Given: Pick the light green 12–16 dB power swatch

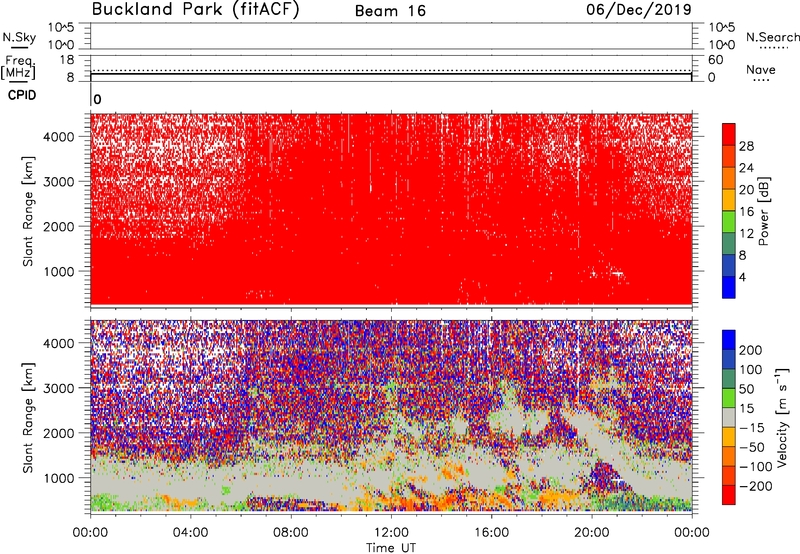Looking at the screenshot, I should [729, 222].
